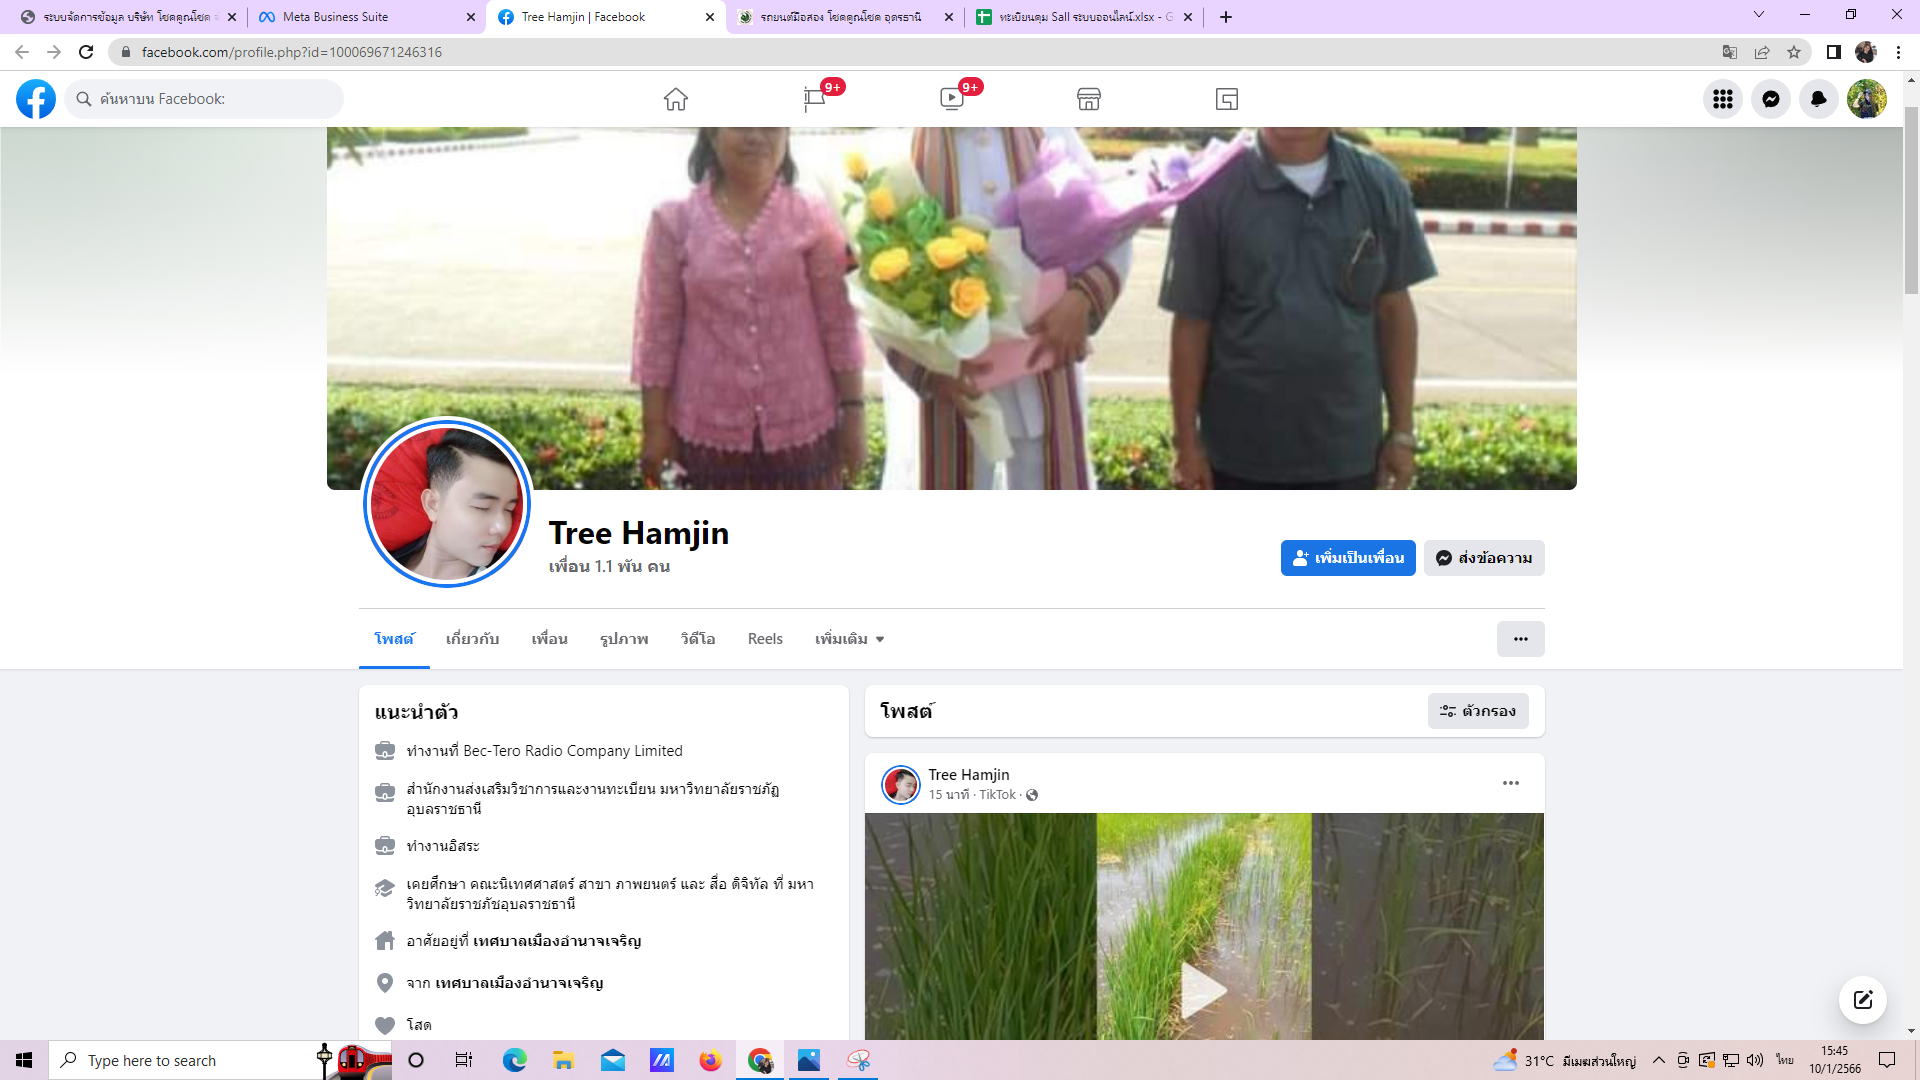The height and width of the screenshot is (1080, 1920).
Task: Open the Messenger icon in the header
Action: 1770,99
